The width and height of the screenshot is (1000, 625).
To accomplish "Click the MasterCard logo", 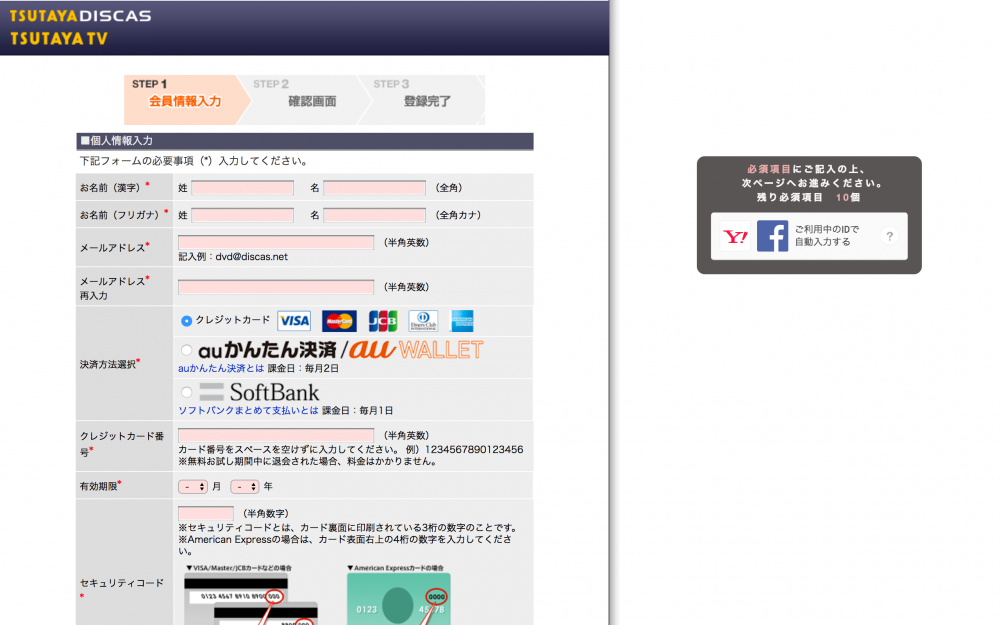I will point(339,321).
